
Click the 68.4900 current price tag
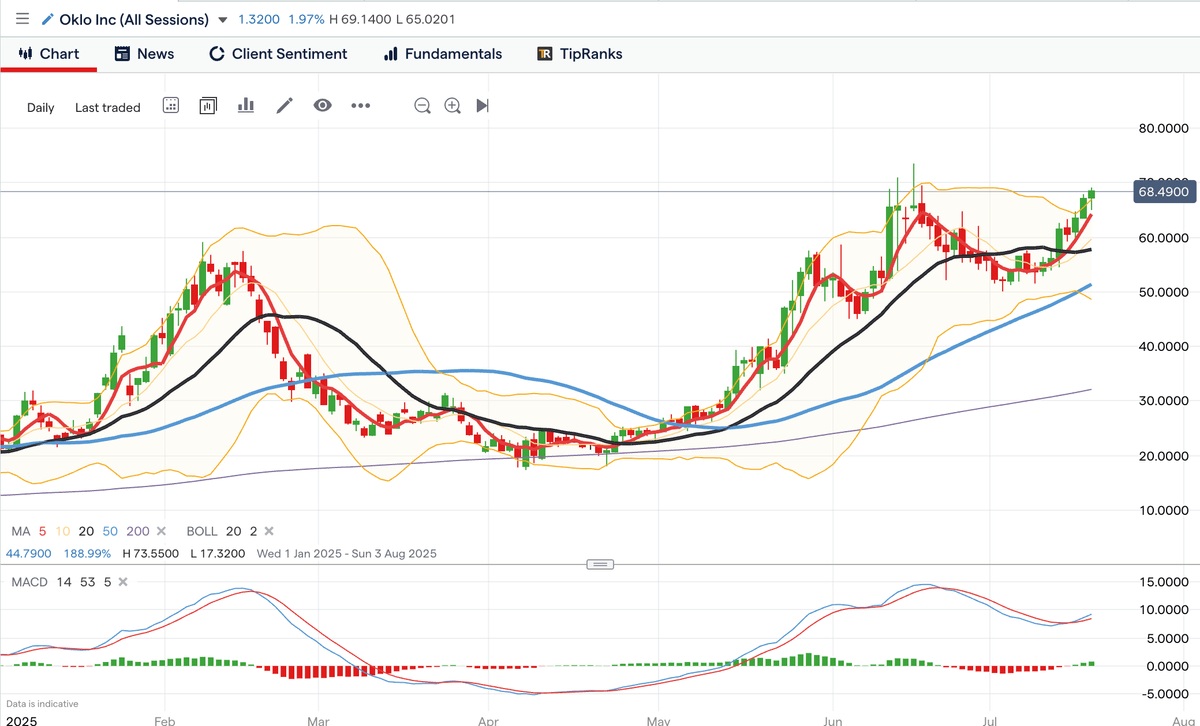pos(1164,191)
